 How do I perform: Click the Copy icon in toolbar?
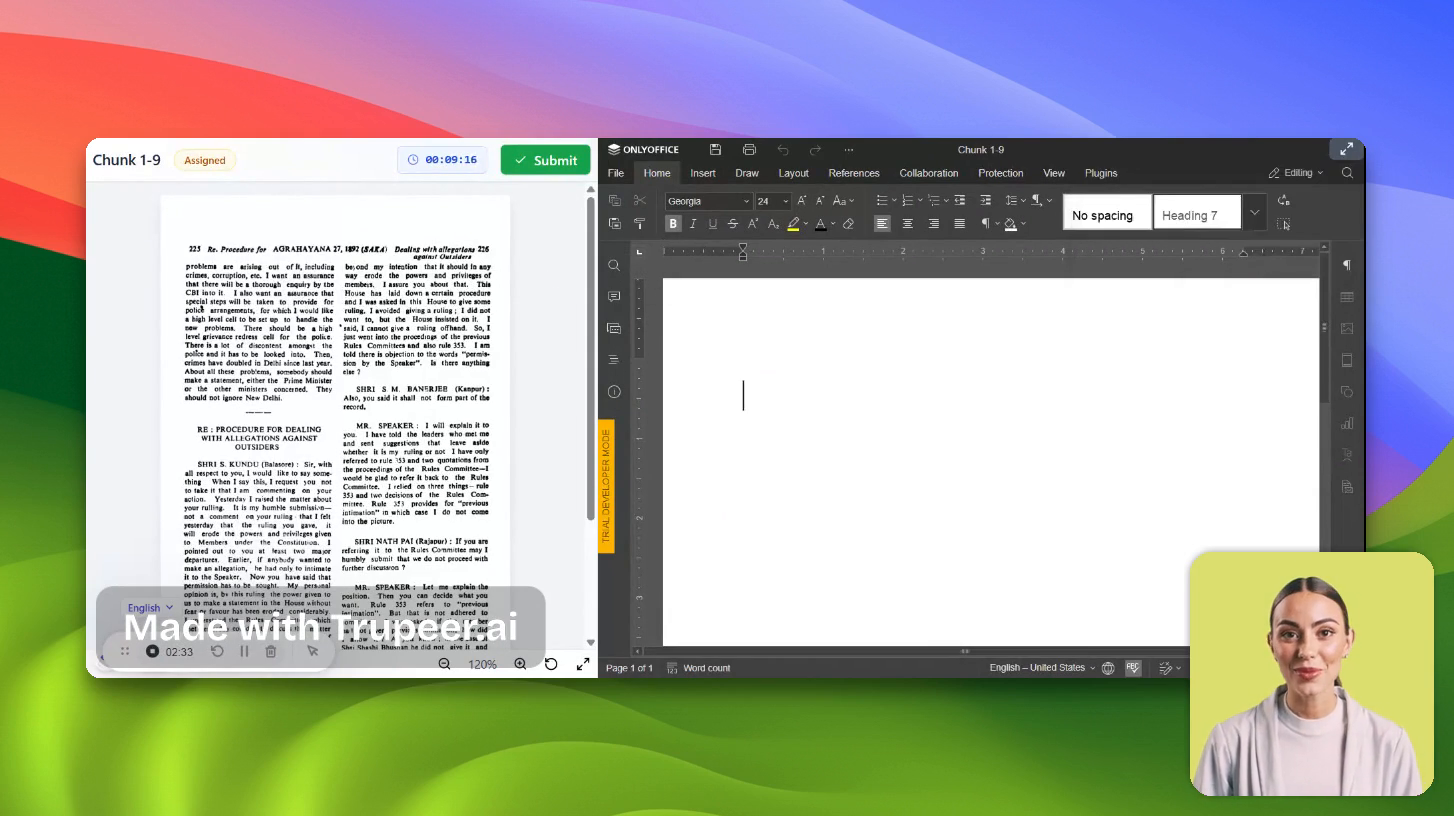tap(615, 200)
